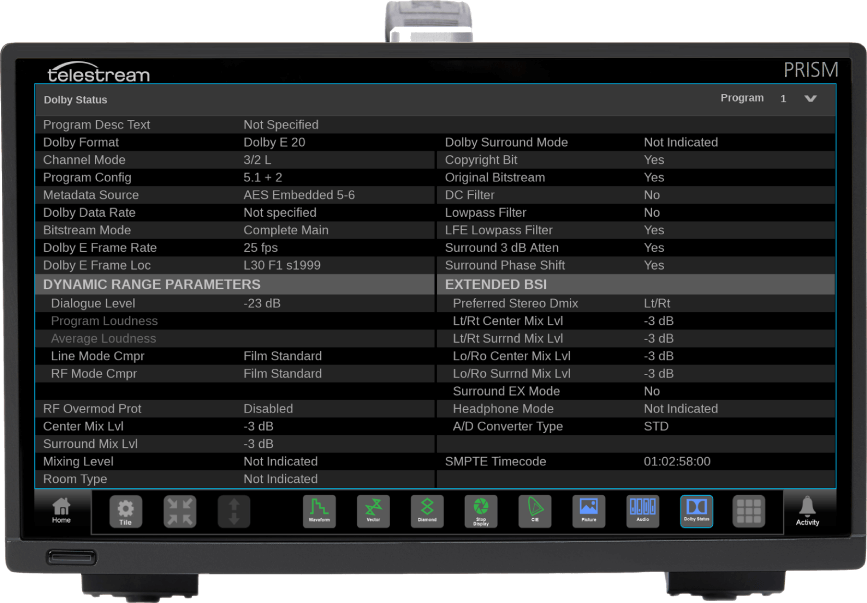Click the Program Config value '5.1 + 2'
This screenshot has height=603, width=867.
click(x=263, y=177)
